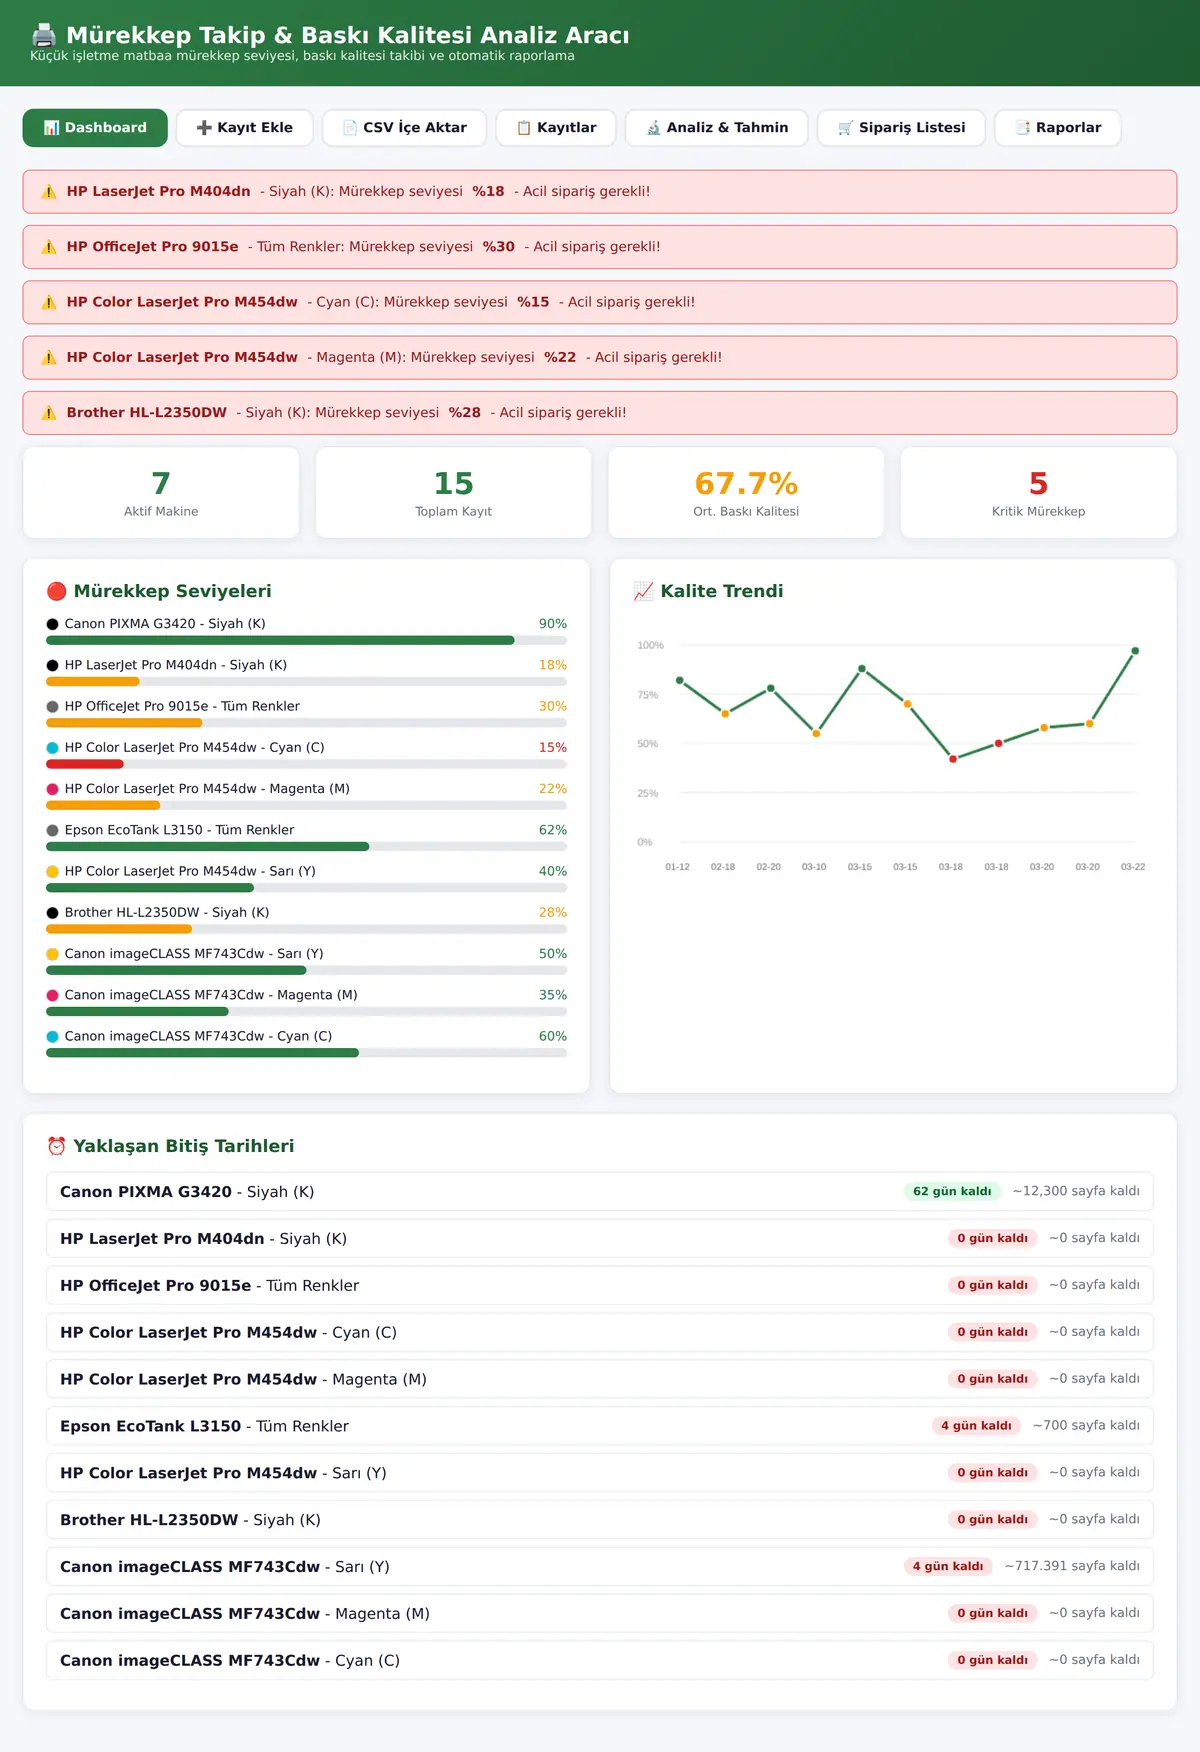
Task: Click the yellow dot for HP Color LaserJet Sarı
Action: pos(53,872)
